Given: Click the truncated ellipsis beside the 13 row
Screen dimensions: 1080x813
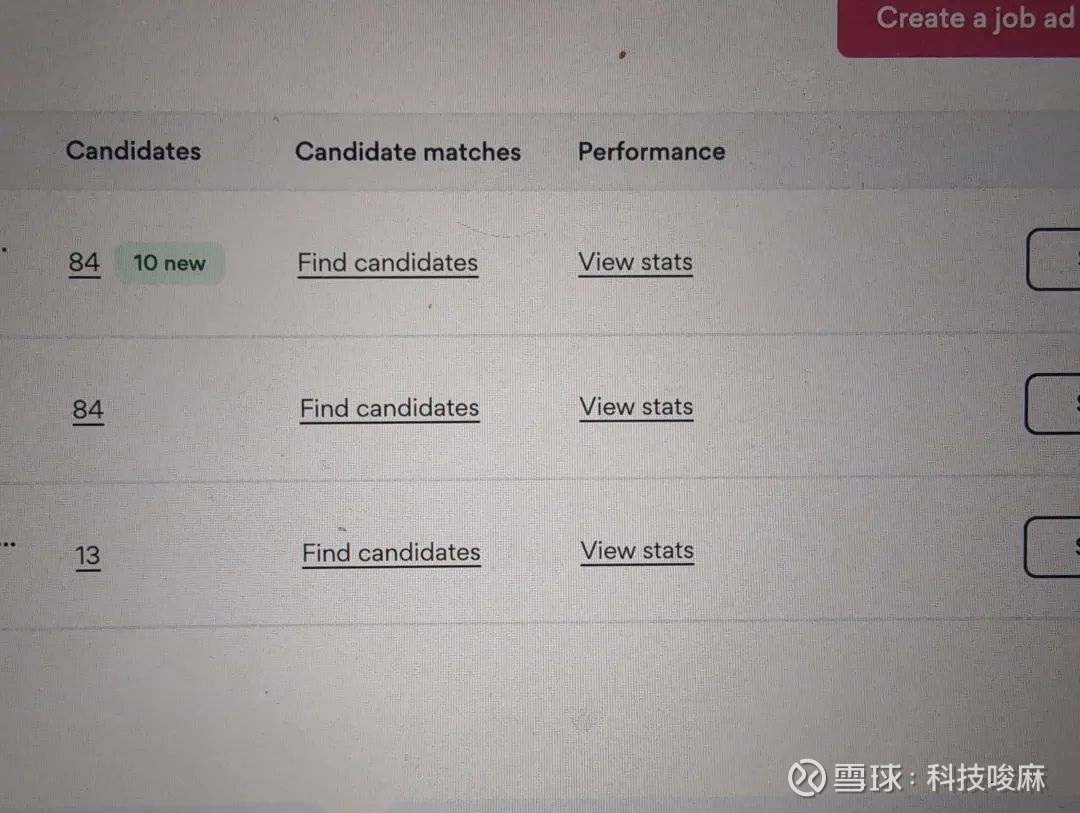Looking at the screenshot, I should (x=8, y=544).
